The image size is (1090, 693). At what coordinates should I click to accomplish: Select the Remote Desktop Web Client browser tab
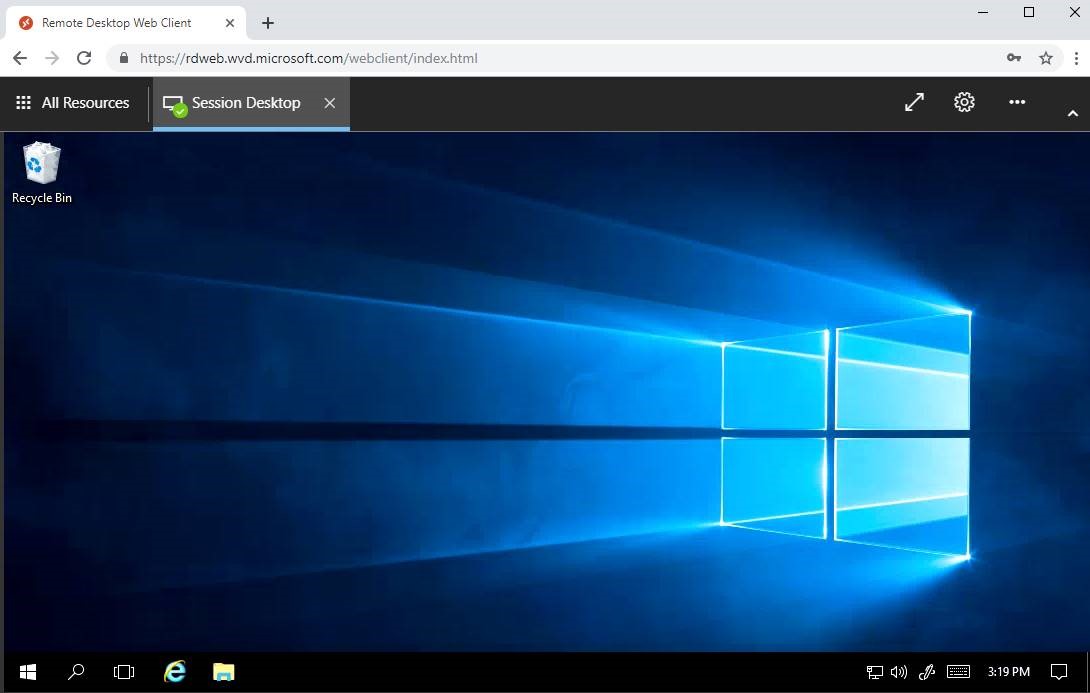click(126, 23)
